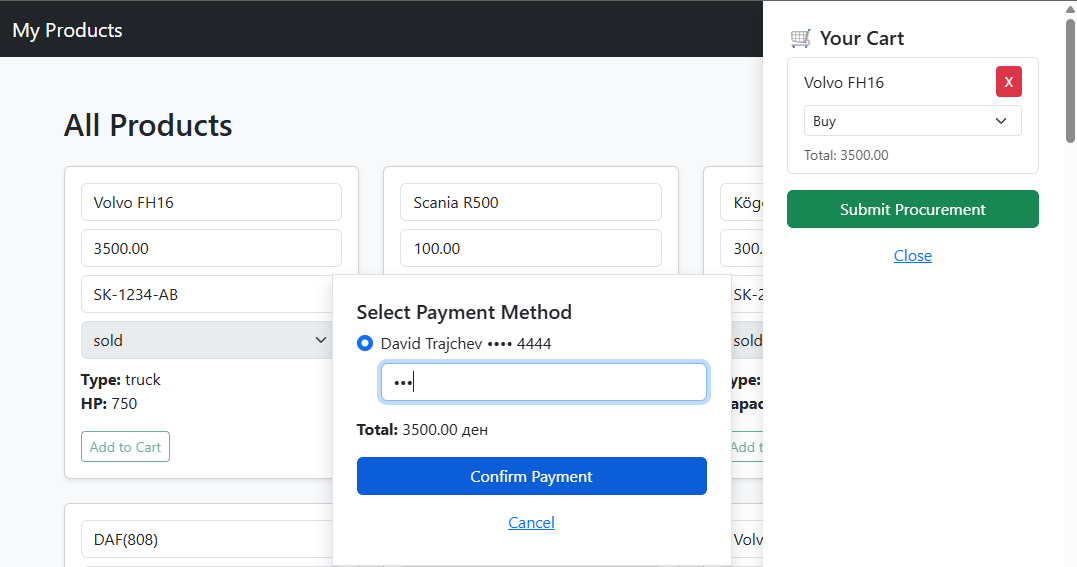Close the cart panel via Close link
Image resolution: width=1077 pixels, height=567 pixels.
[912, 256]
